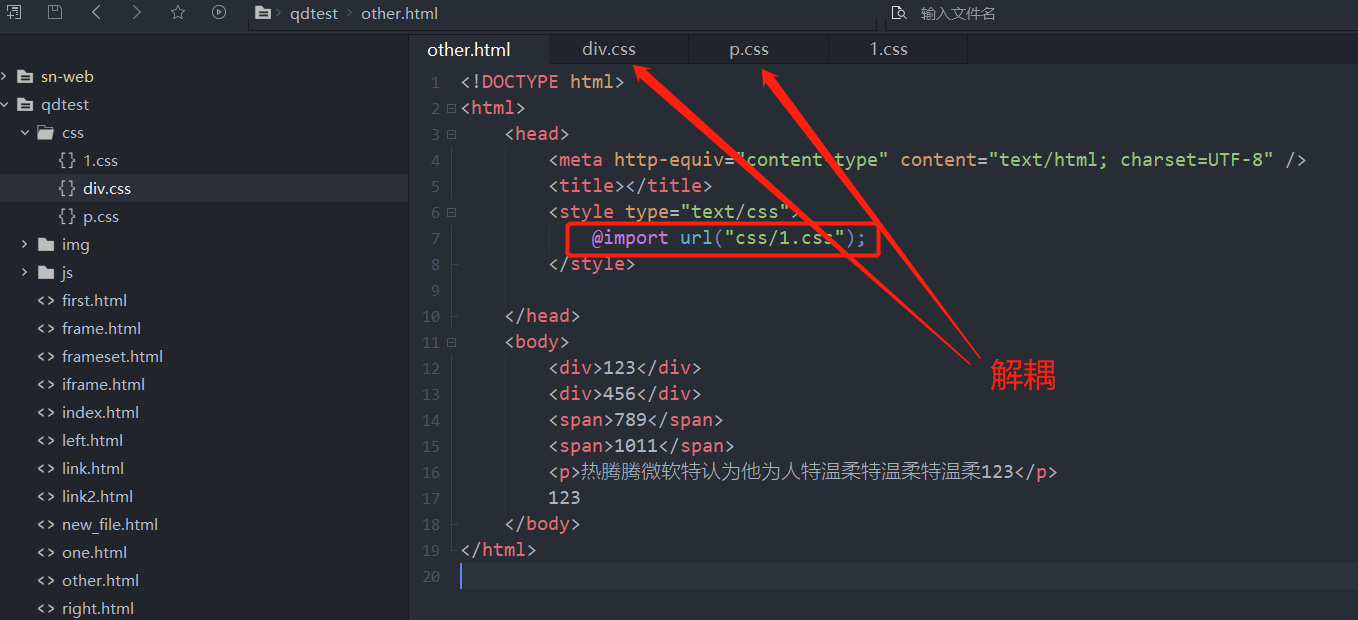Go forward with the right arrow icon
This screenshot has width=1358, height=620.
pos(137,13)
